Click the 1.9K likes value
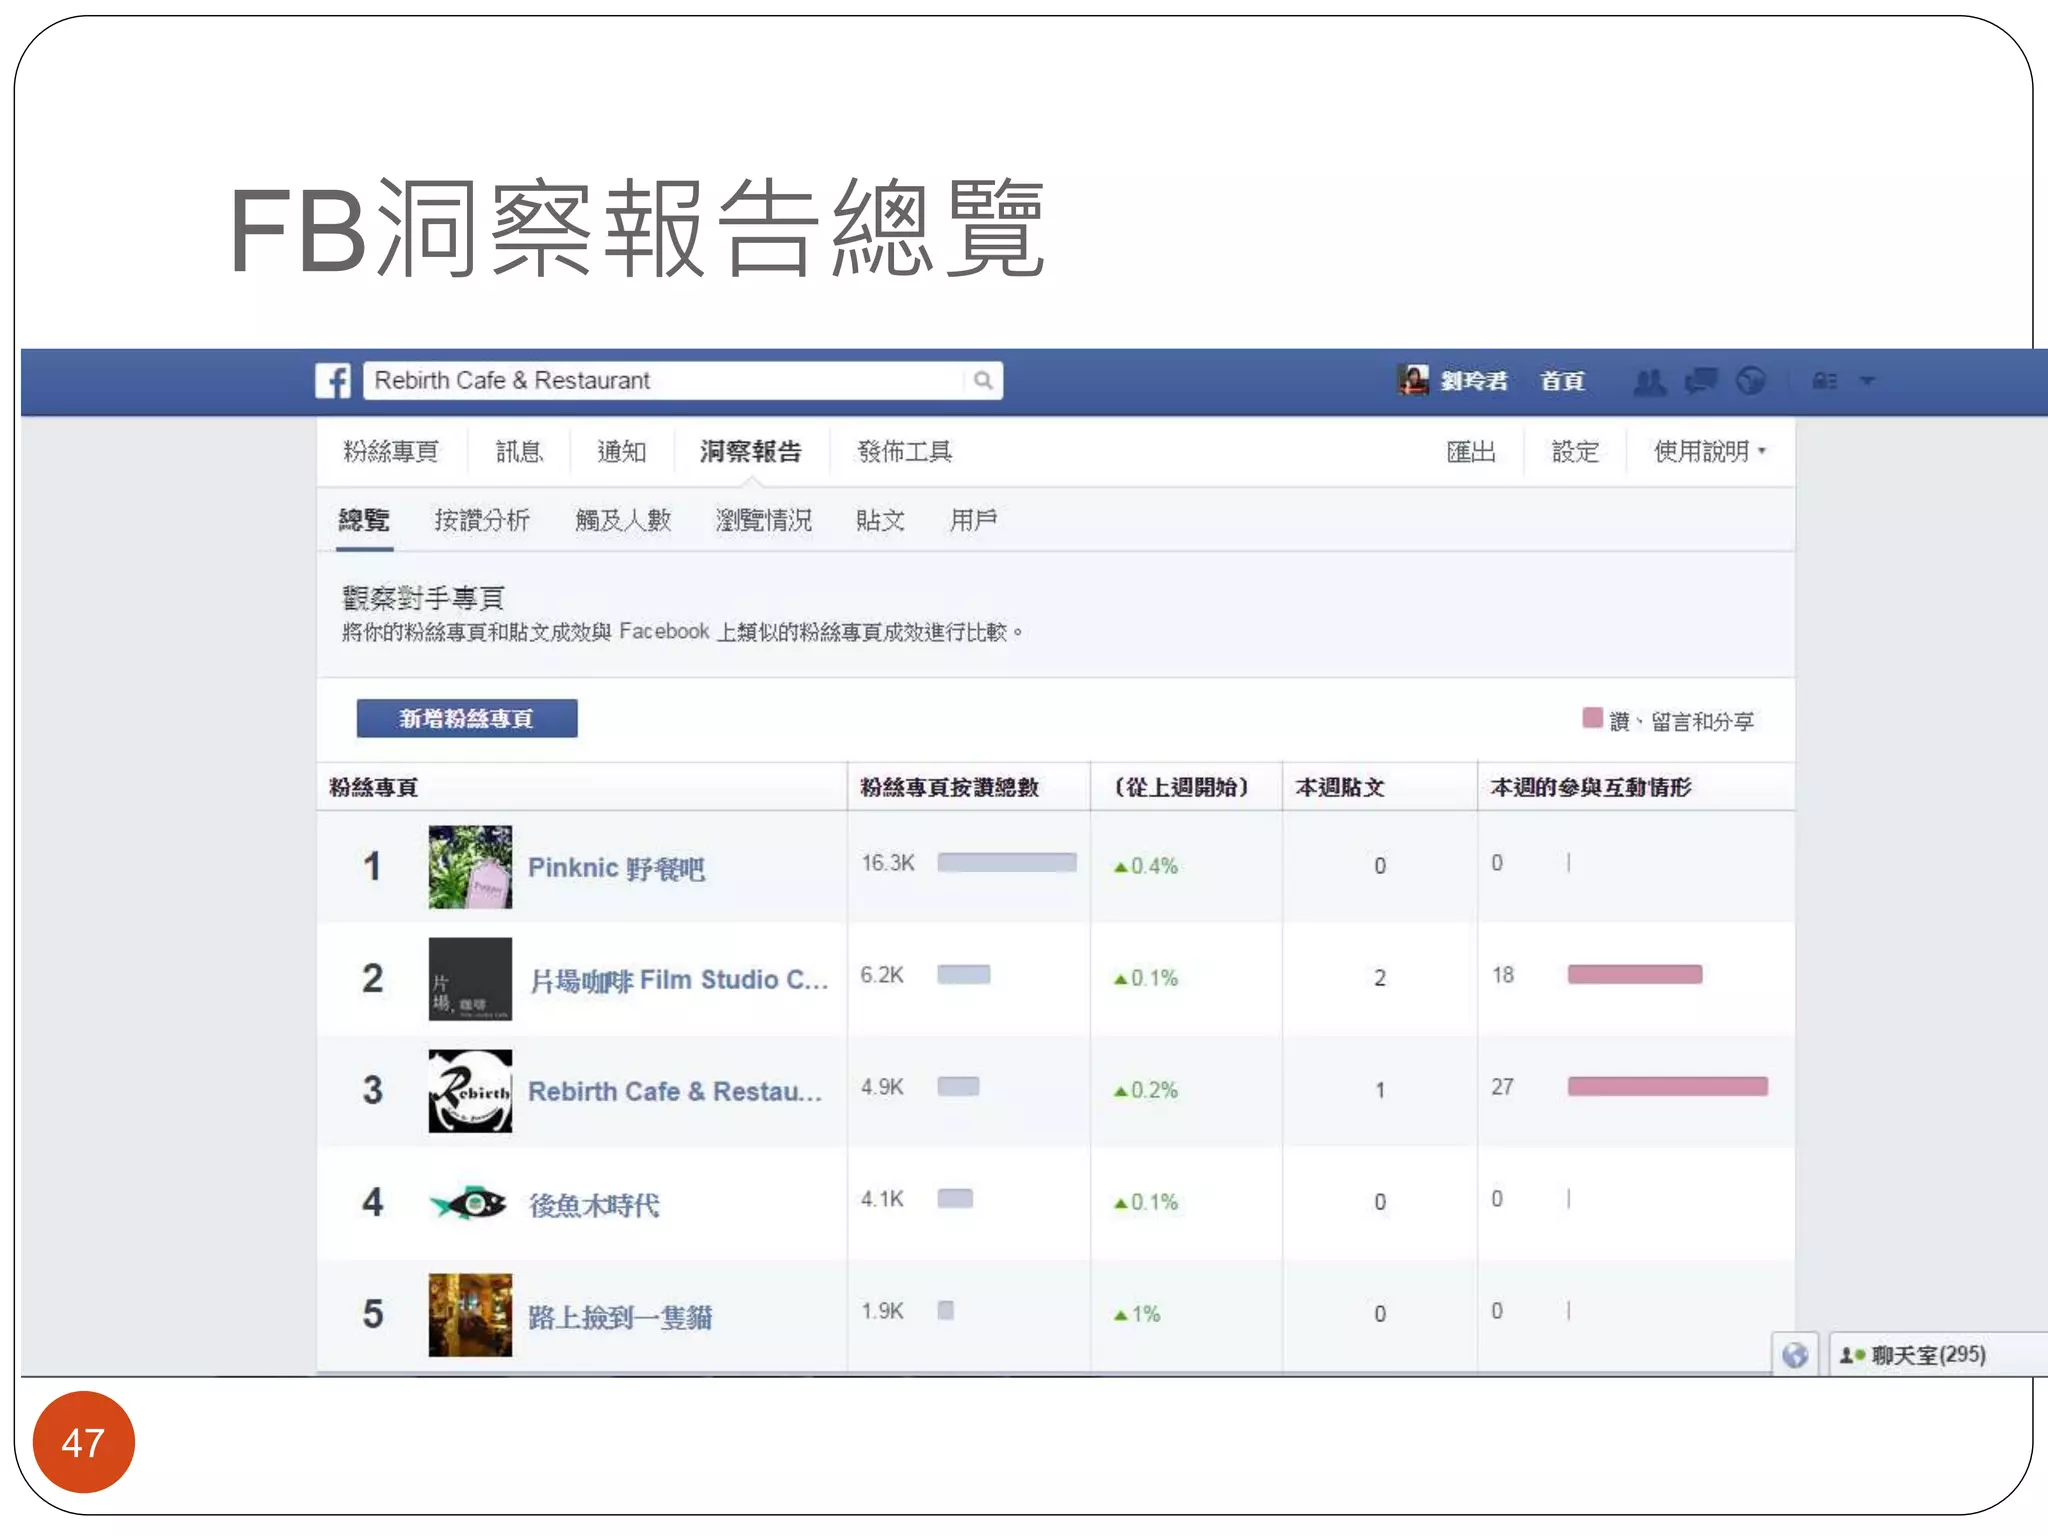2048x1536 pixels. pos(882,1311)
